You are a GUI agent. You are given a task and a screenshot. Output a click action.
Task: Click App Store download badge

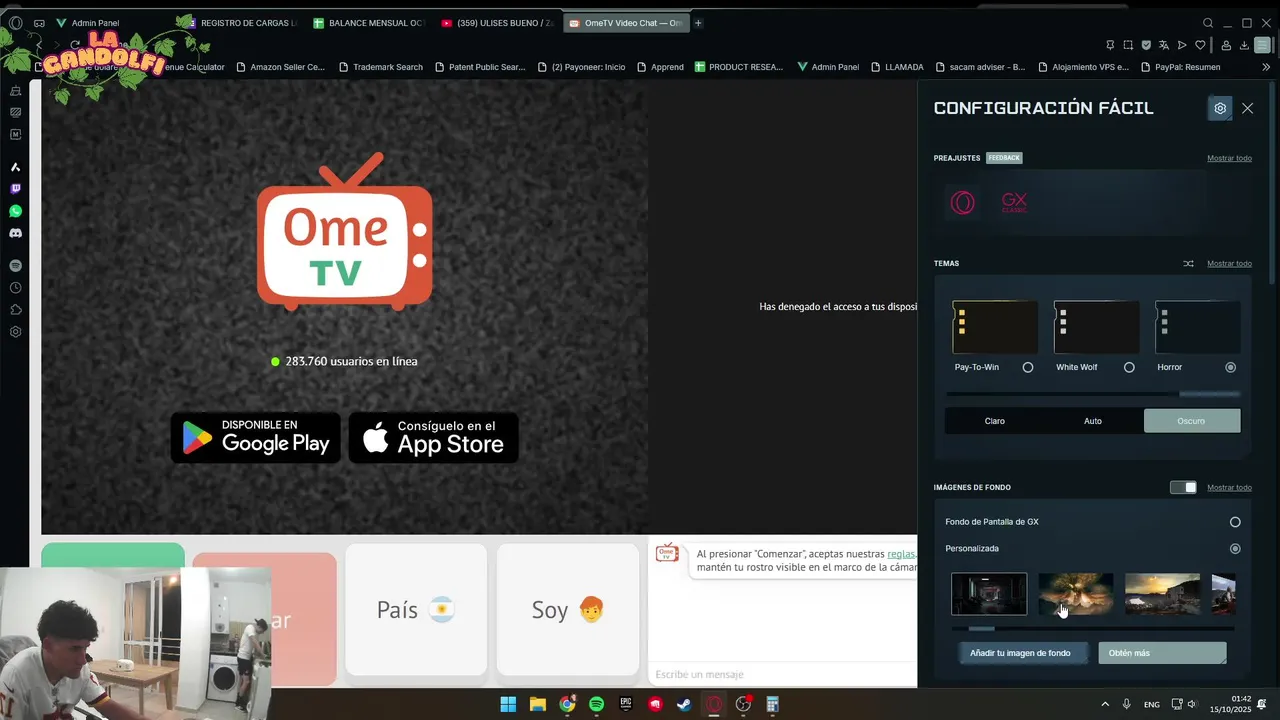coord(433,438)
